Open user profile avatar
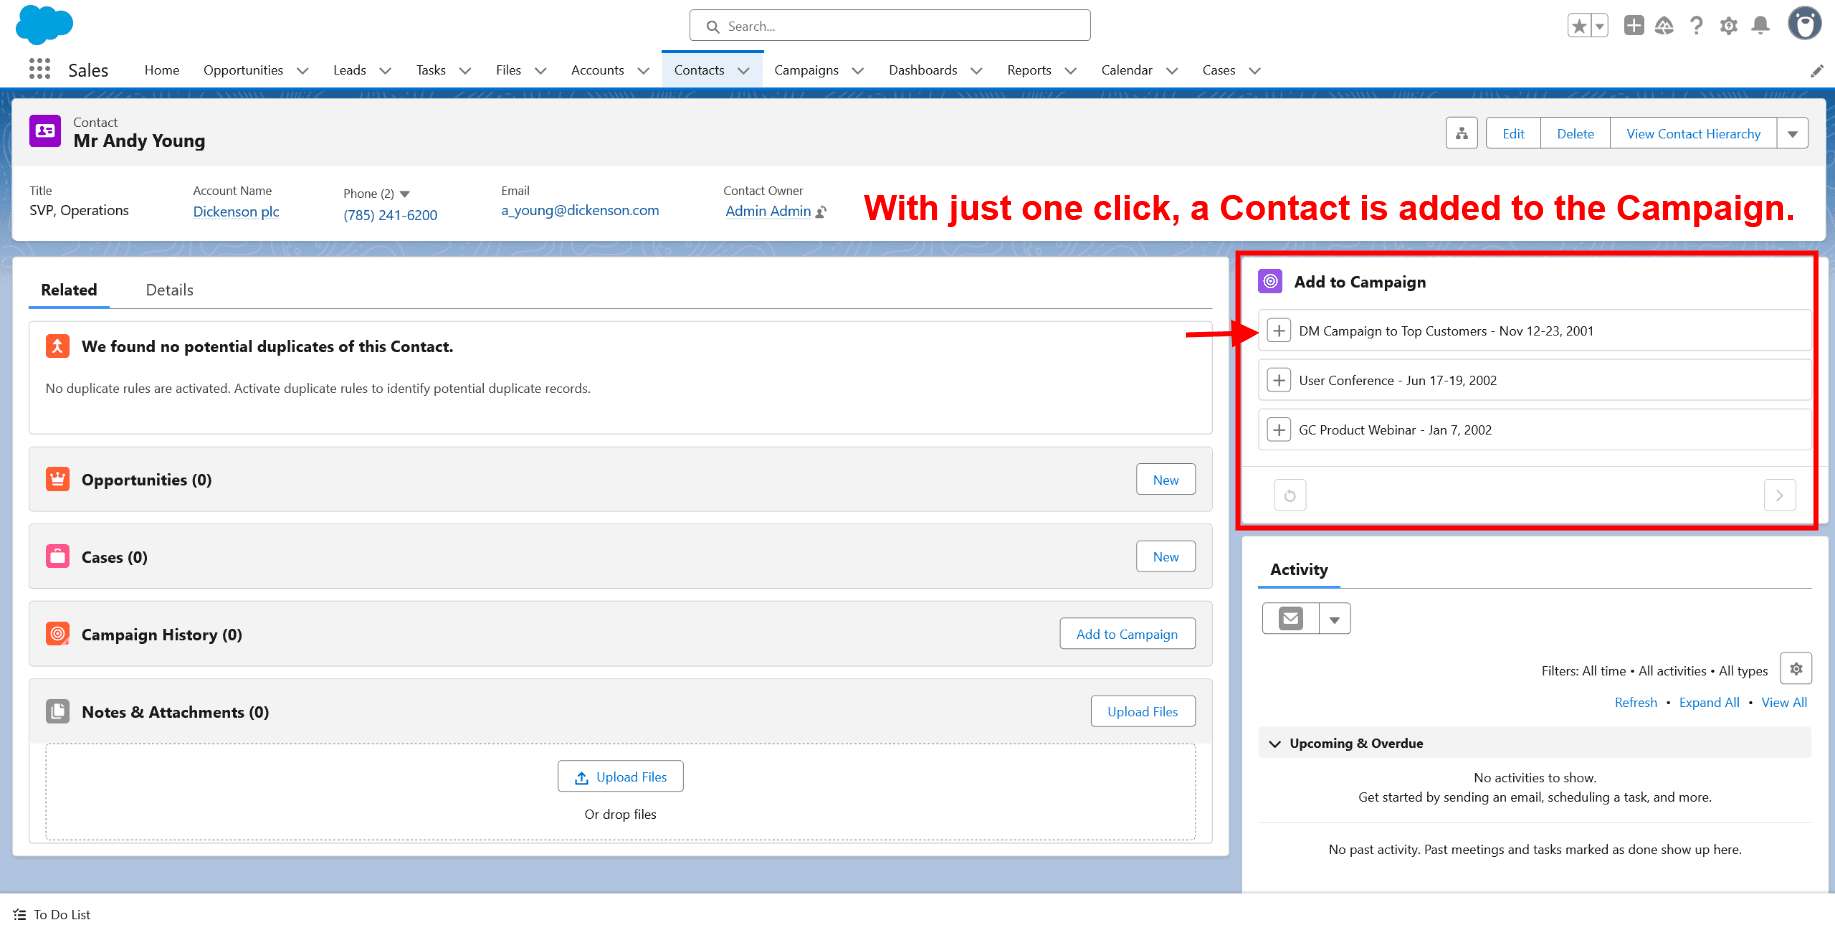 (x=1805, y=23)
